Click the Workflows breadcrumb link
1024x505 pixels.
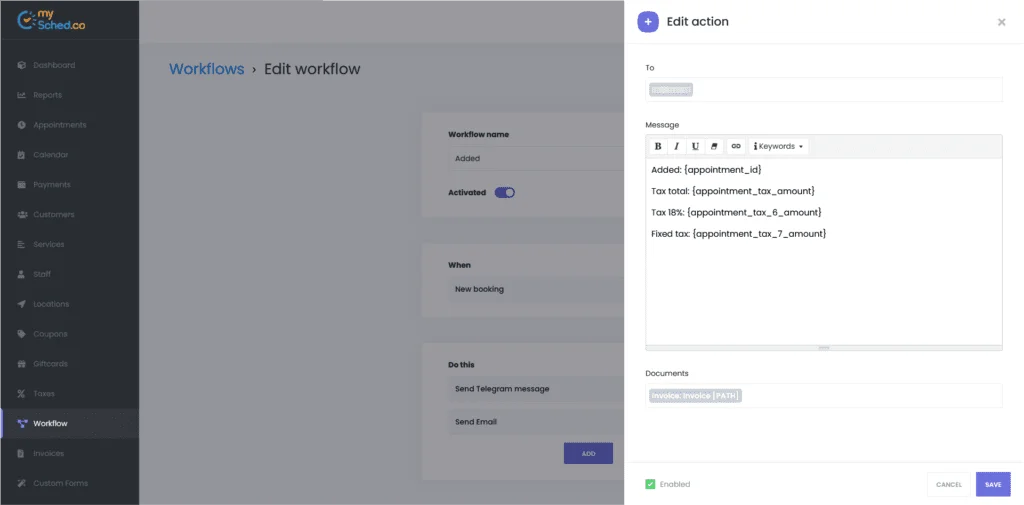point(206,69)
